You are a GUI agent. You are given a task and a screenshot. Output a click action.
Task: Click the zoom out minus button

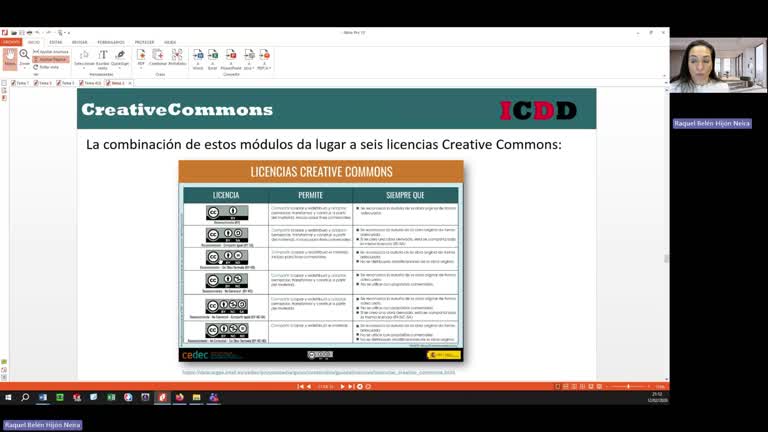coord(607,386)
